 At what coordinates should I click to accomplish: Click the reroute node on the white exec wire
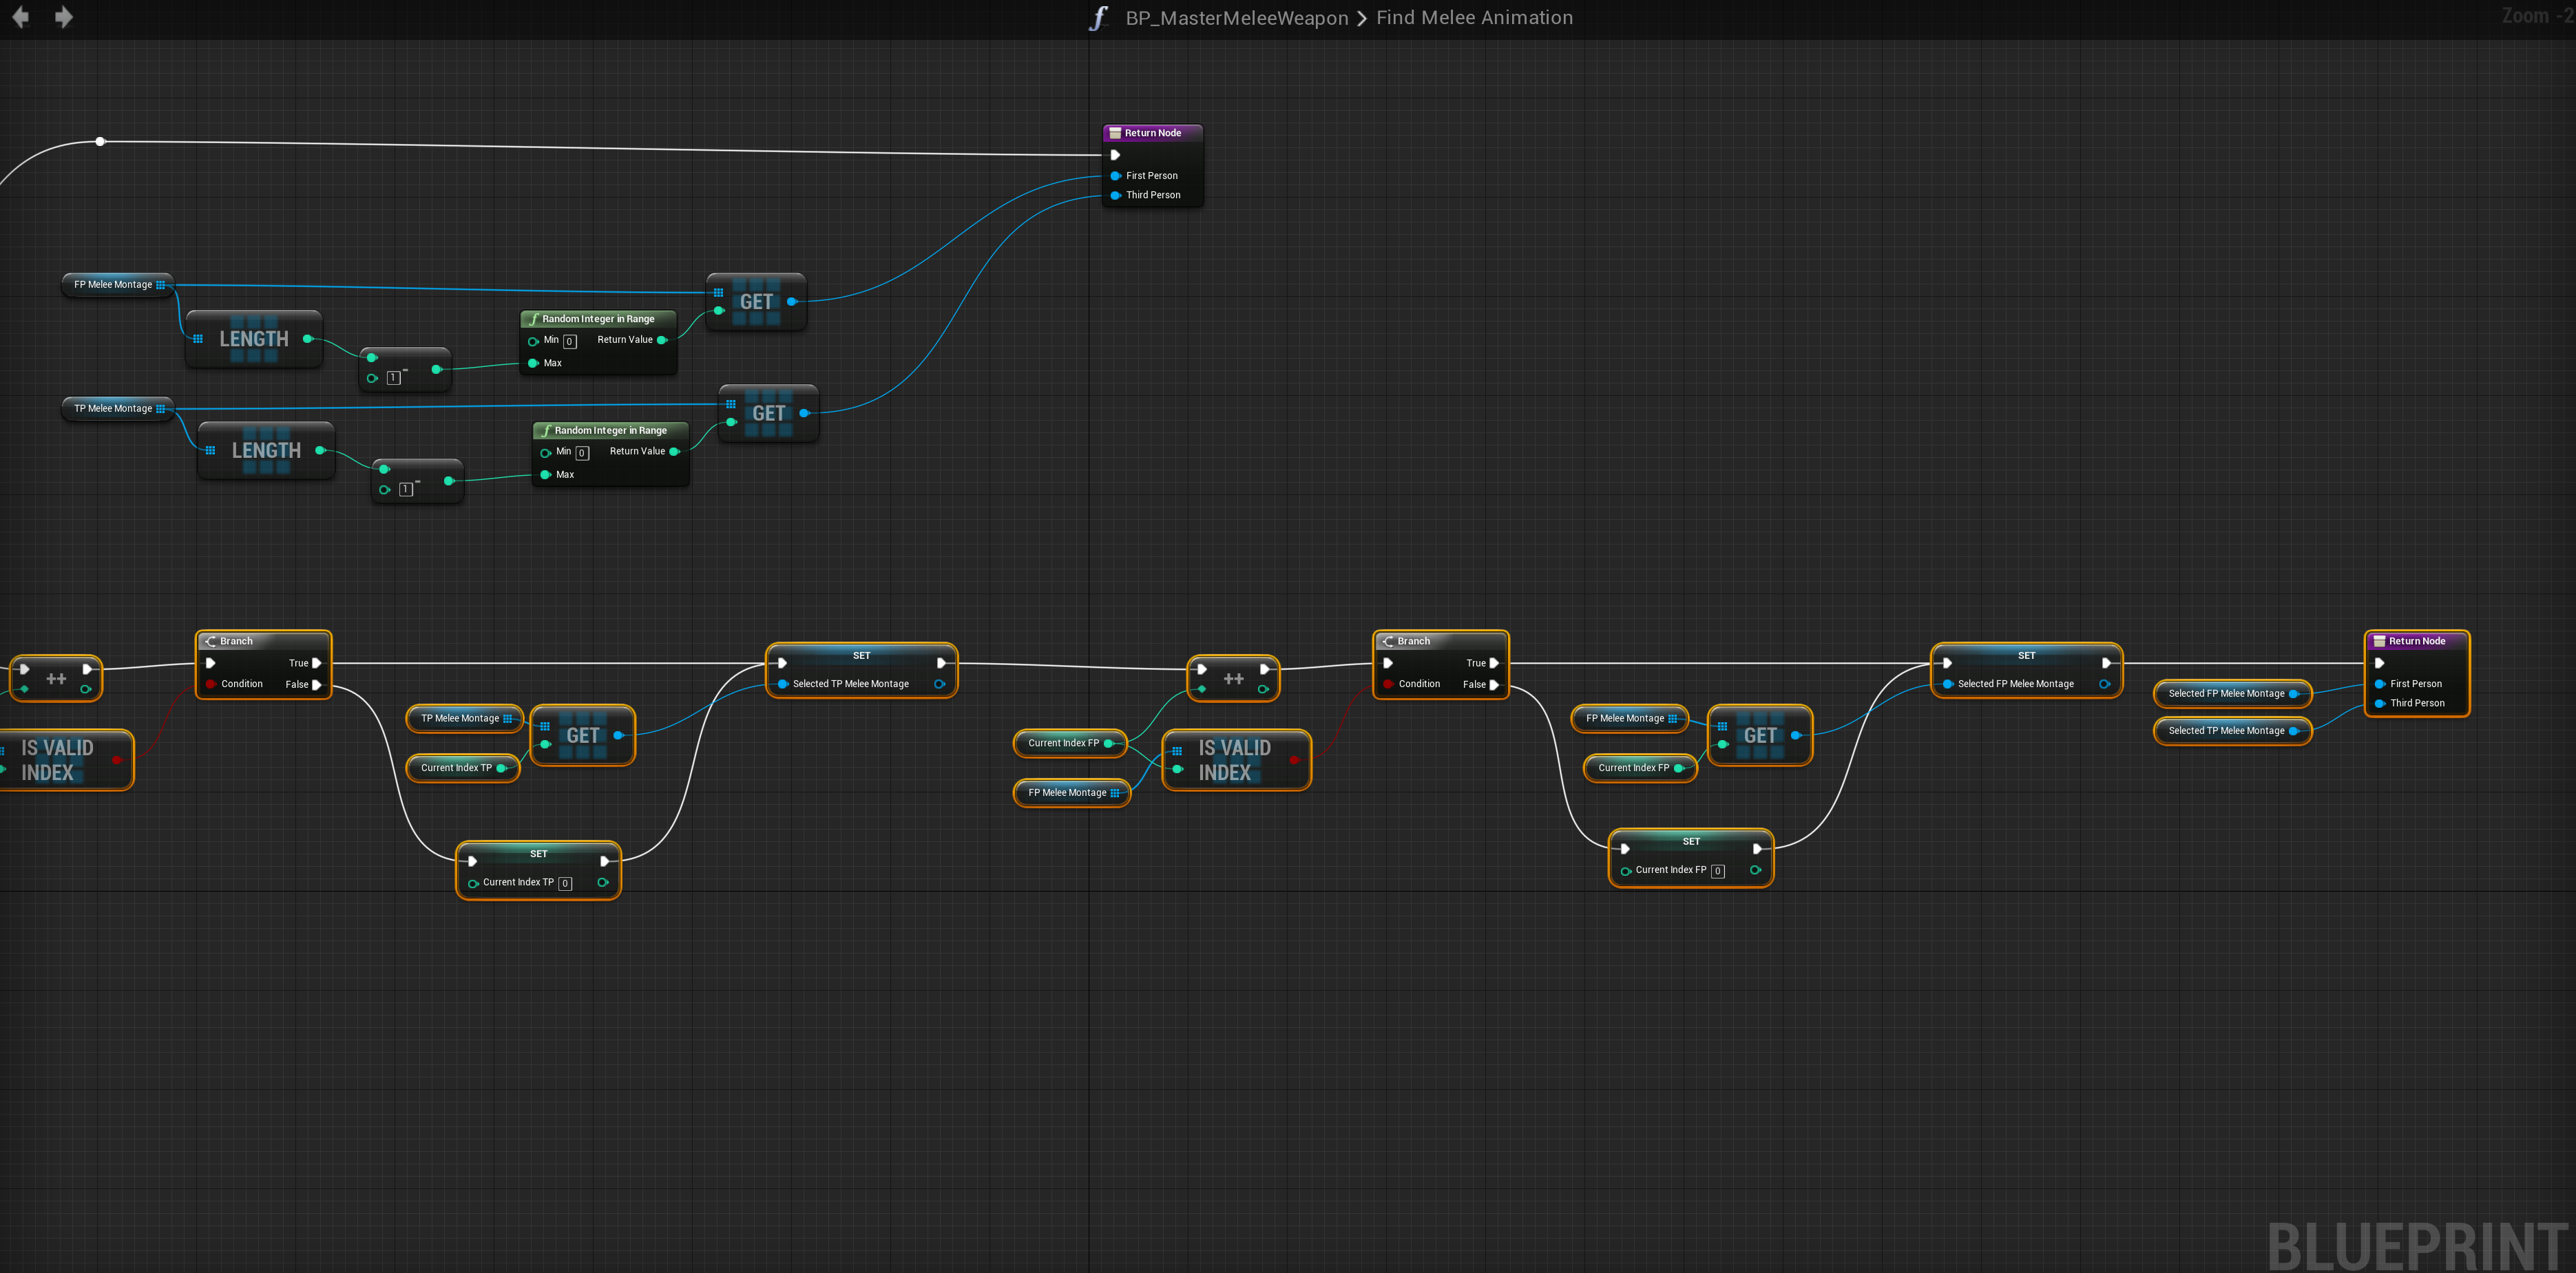(100, 142)
